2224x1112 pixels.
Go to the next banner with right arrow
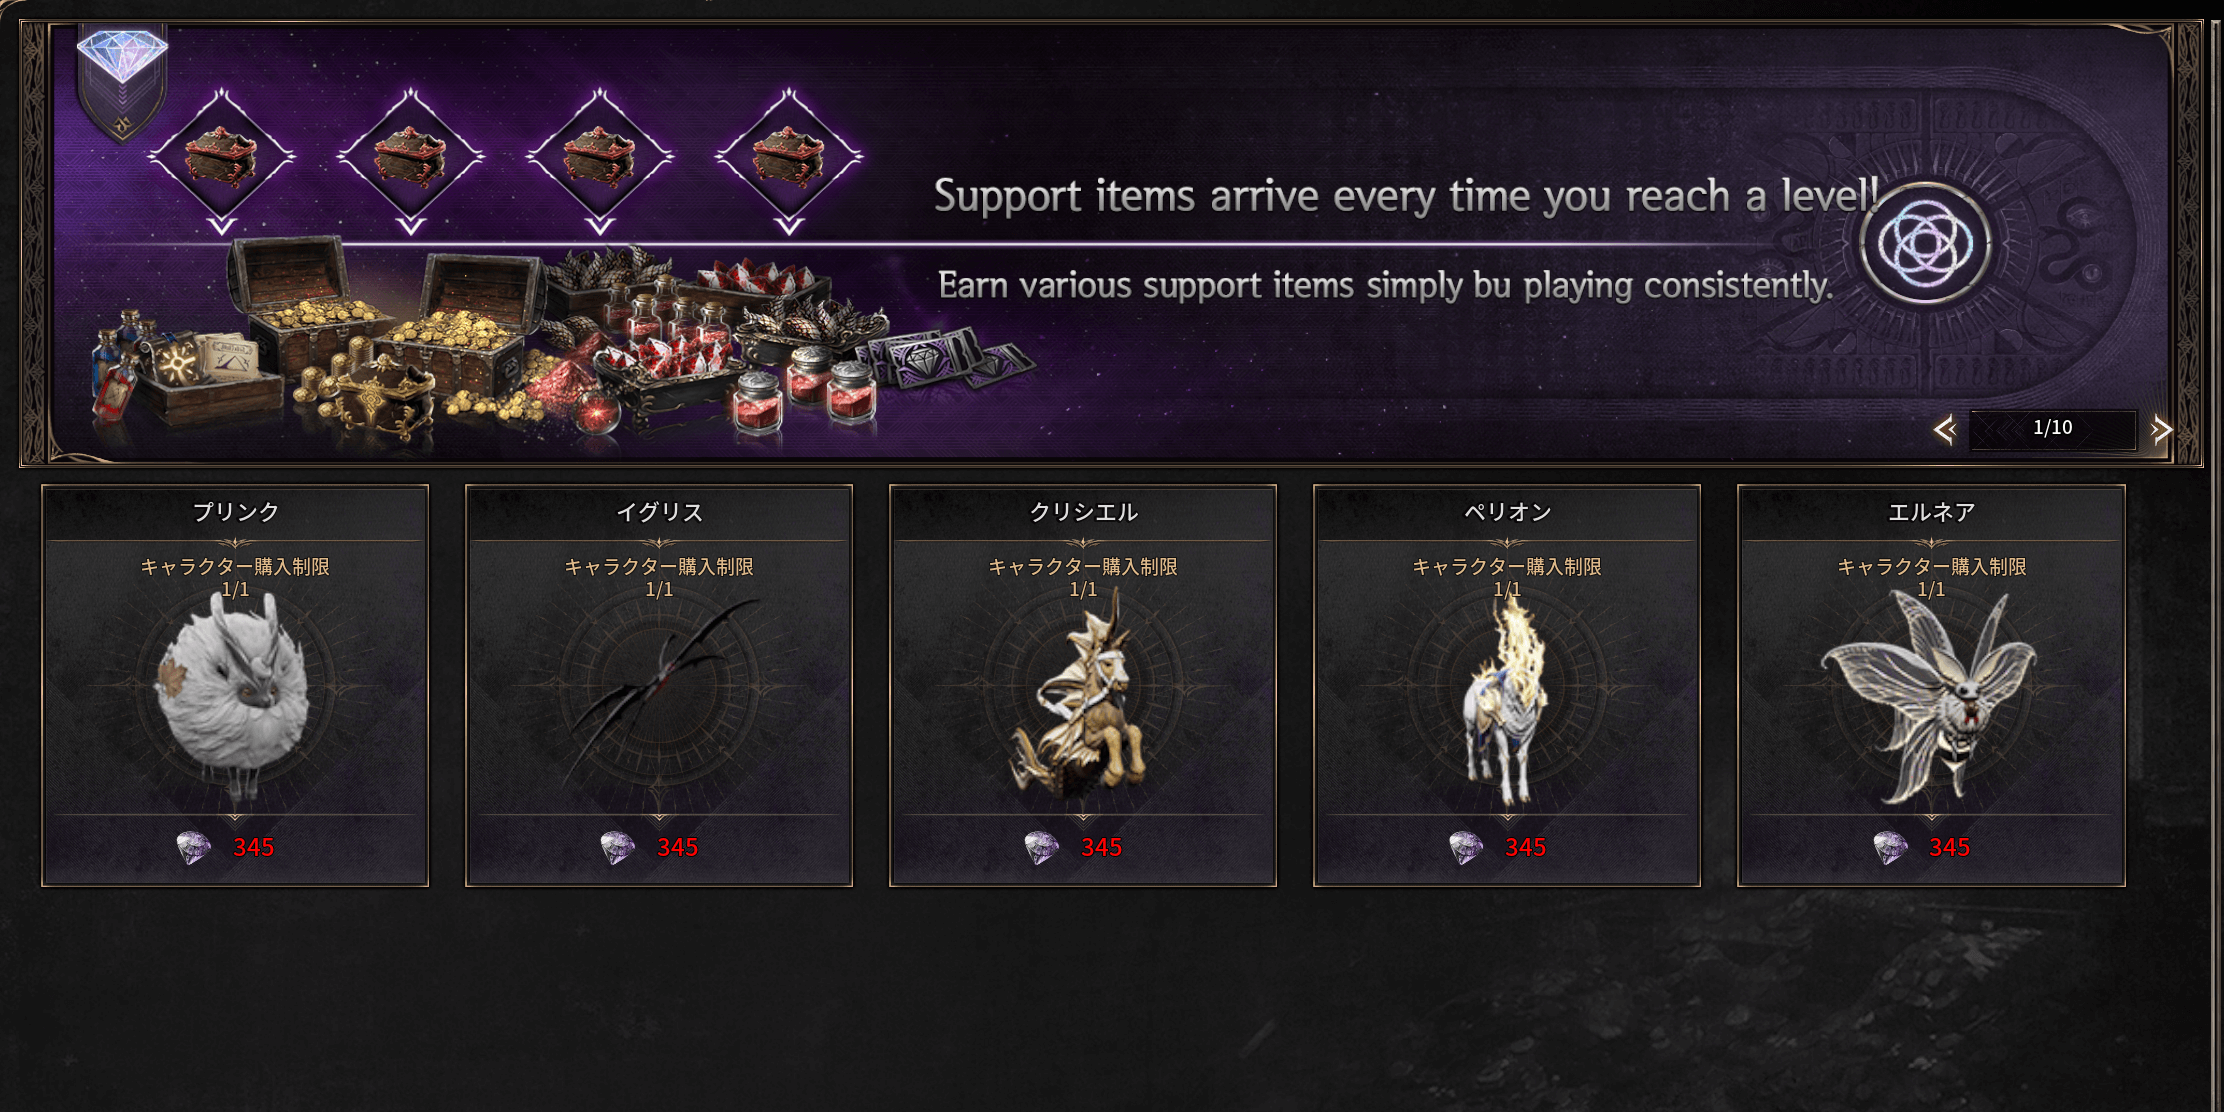(2160, 429)
